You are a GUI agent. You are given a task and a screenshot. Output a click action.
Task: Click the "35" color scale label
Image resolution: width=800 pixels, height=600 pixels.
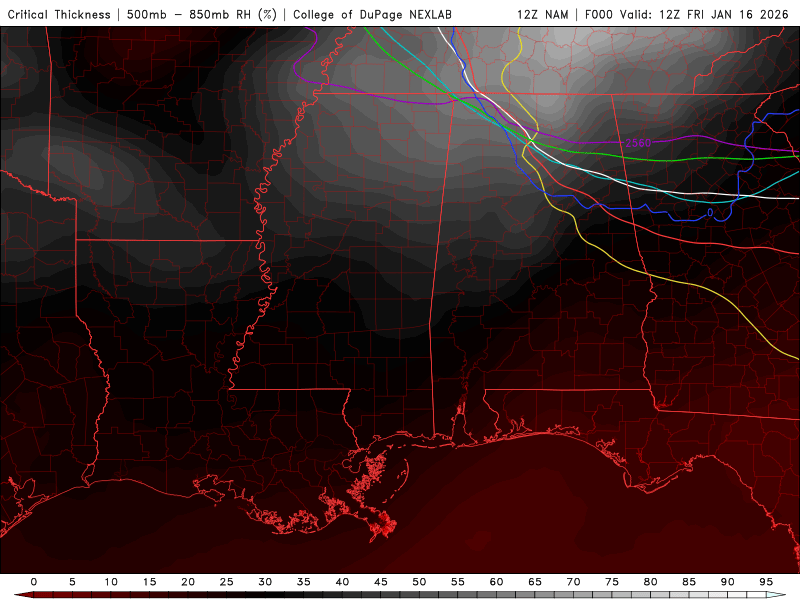click(x=304, y=582)
